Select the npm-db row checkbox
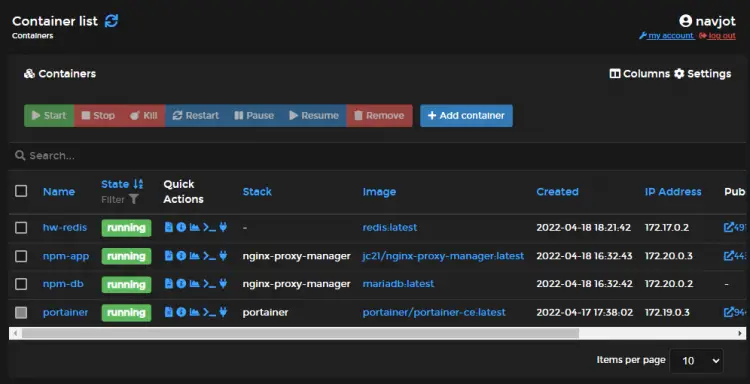The image size is (750, 384). [x=21, y=284]
